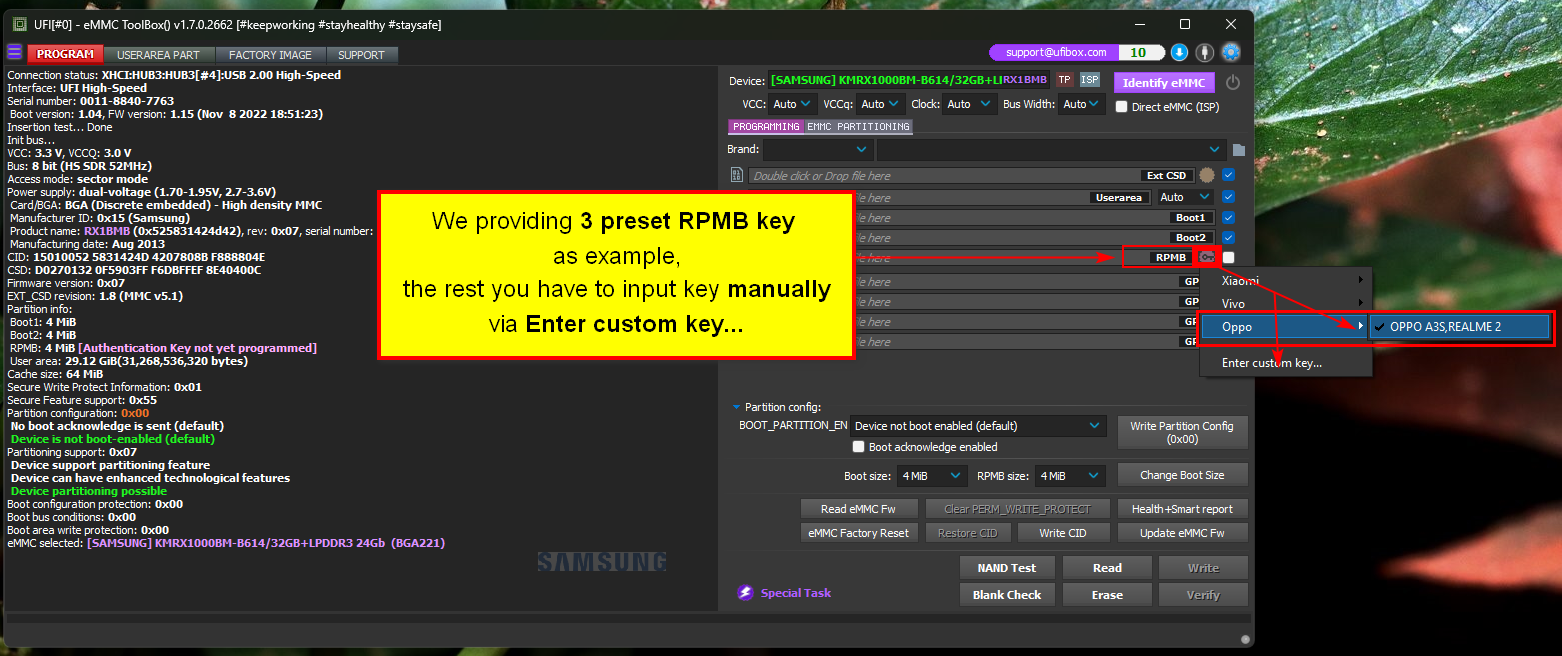Click the RPMB key icon
The height and width of the screenshot is (656, 1562).
coord(1207,257)
